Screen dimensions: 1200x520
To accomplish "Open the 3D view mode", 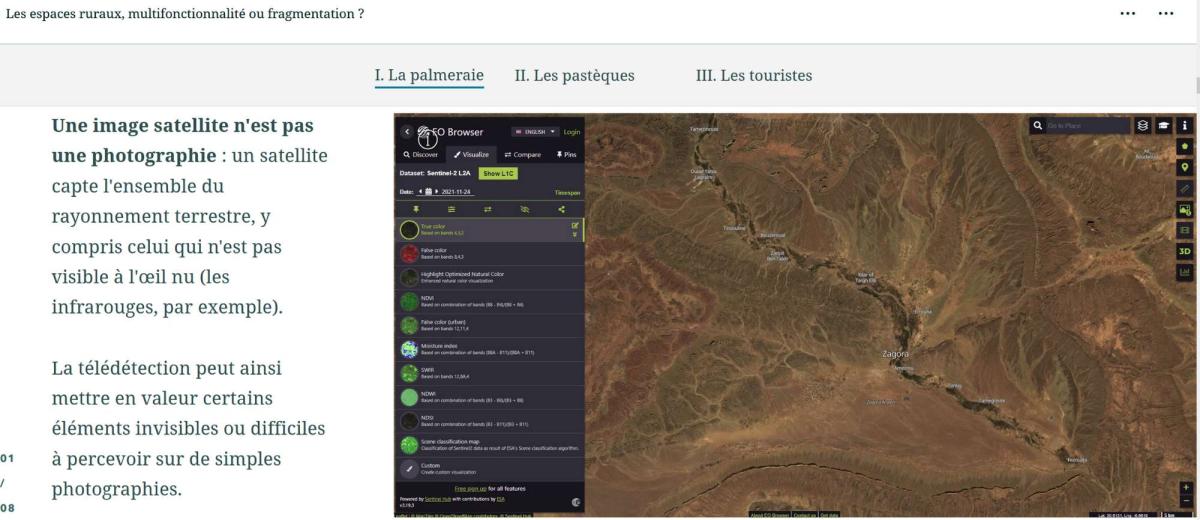I will coord(1185,251).
